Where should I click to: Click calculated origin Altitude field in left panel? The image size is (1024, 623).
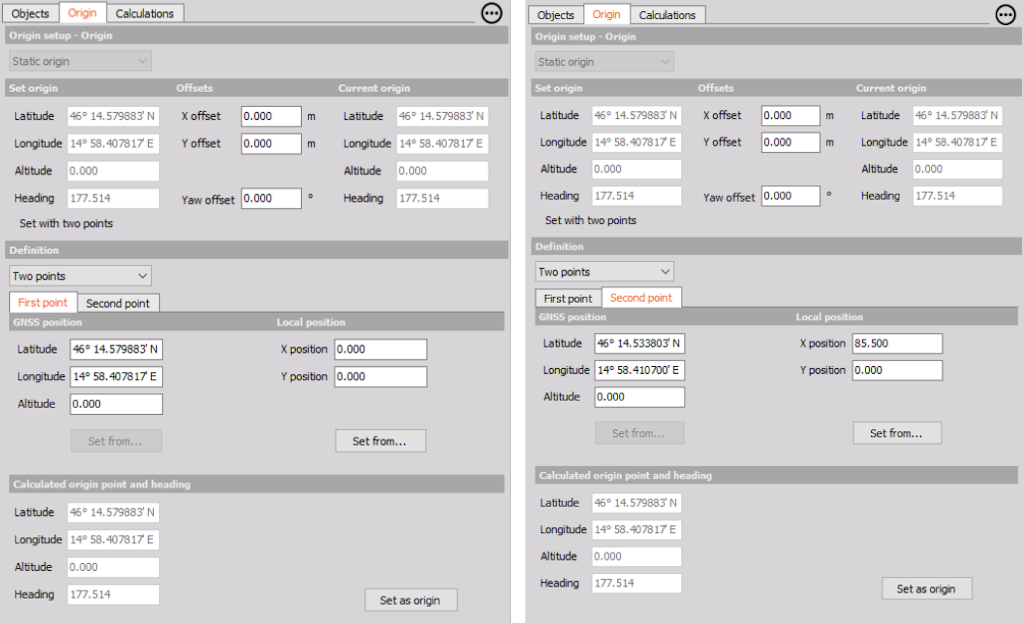click(x=114, y=567)
